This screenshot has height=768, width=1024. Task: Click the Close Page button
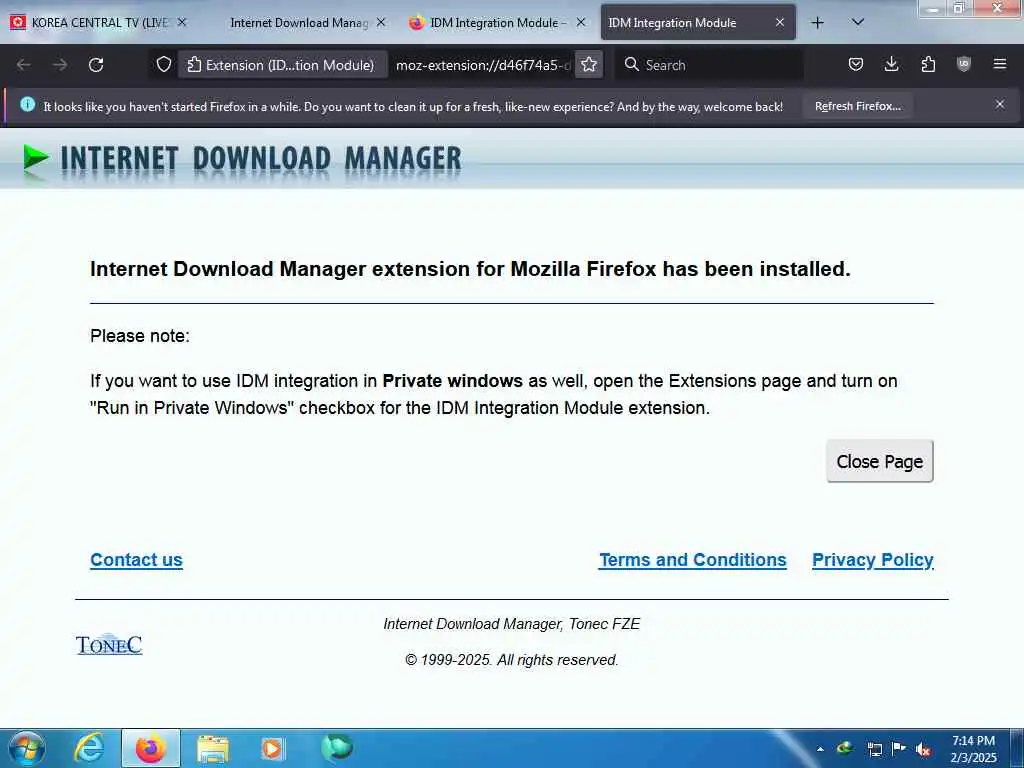880,462
